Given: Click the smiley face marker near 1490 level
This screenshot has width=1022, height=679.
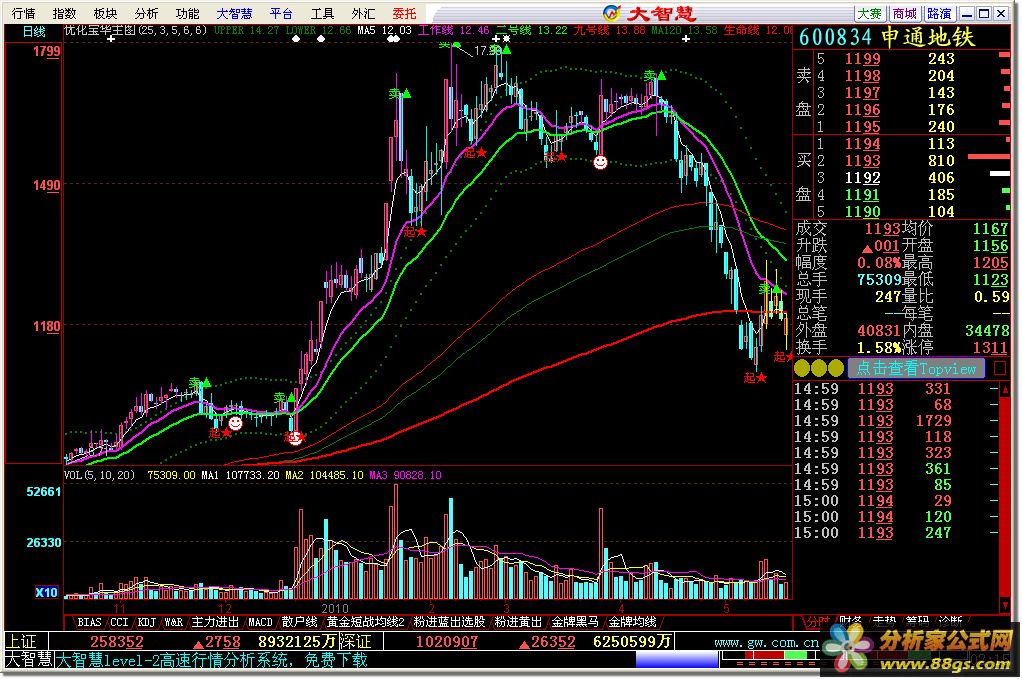Looking at the screenshot, I should click(600, 162).
